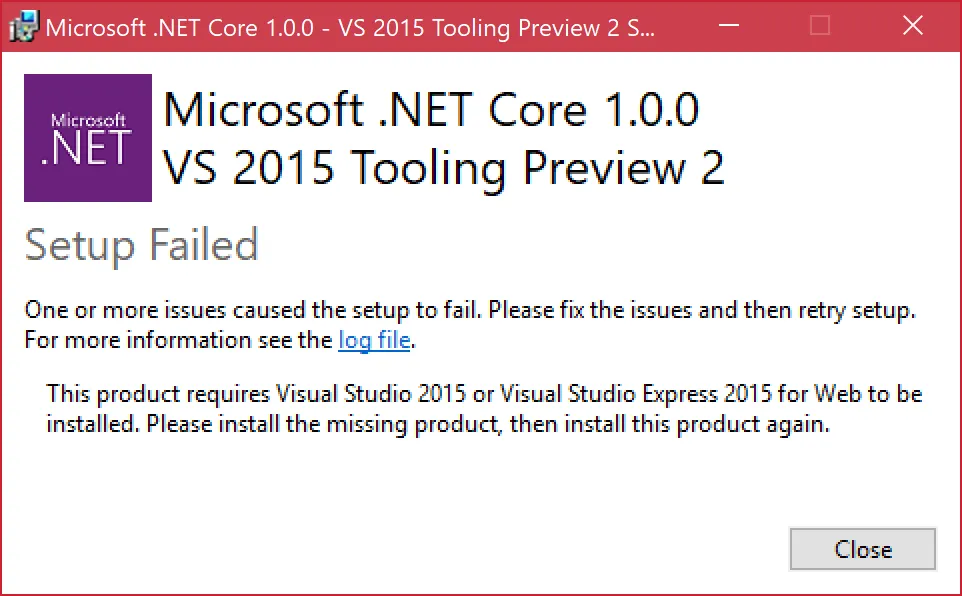This screenshot has height=596, width=962.
Task: Click the window title bar text
Action: (x=350, y=26)
